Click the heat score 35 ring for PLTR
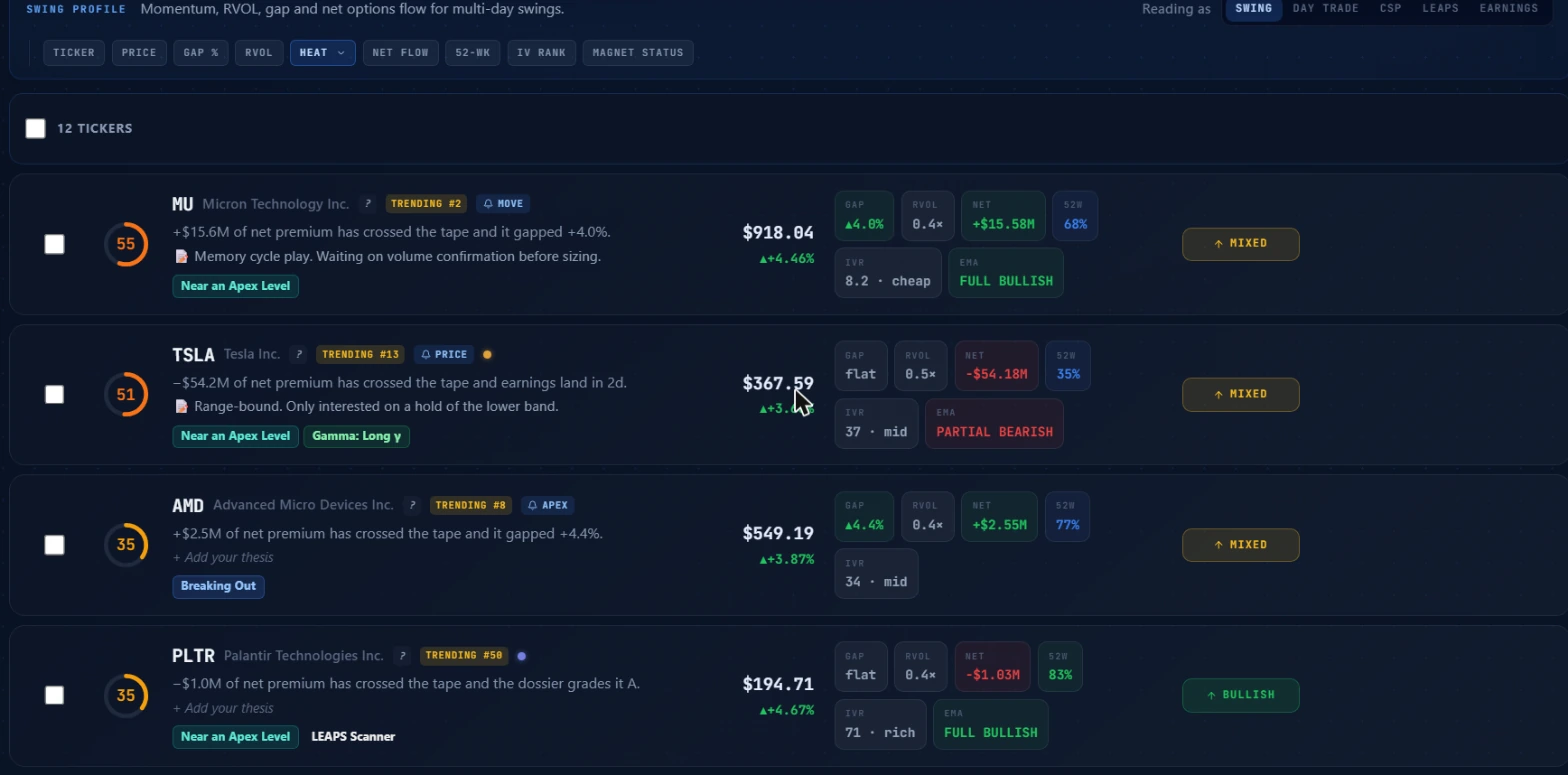This screenshot has width=1568, height=775. (x=126, y=695)
